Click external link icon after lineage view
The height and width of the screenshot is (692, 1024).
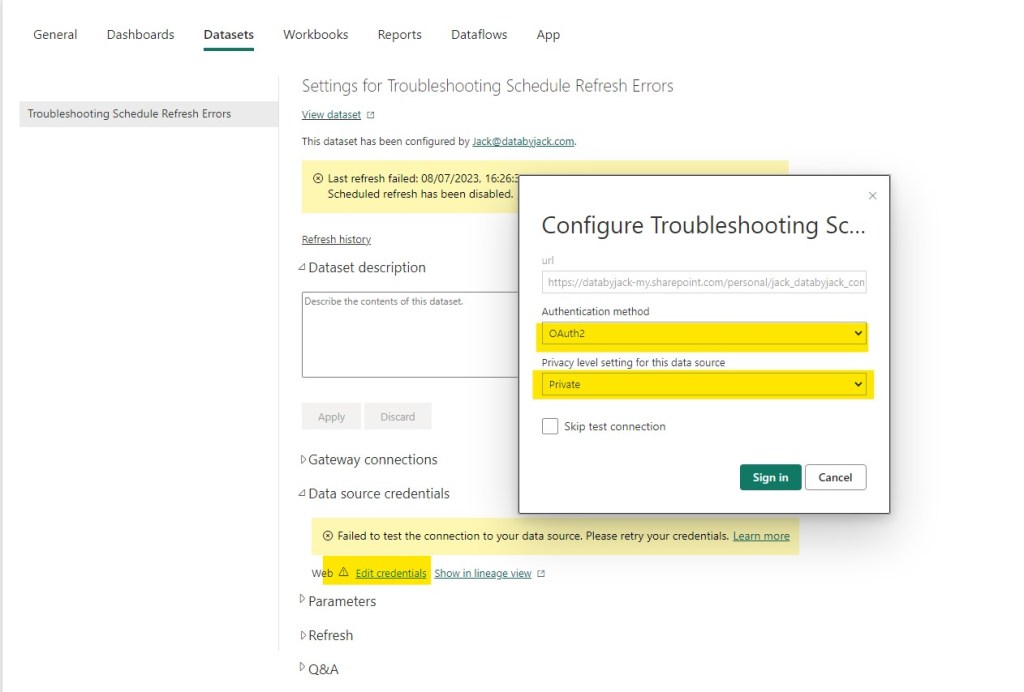[x=541, y=574]
